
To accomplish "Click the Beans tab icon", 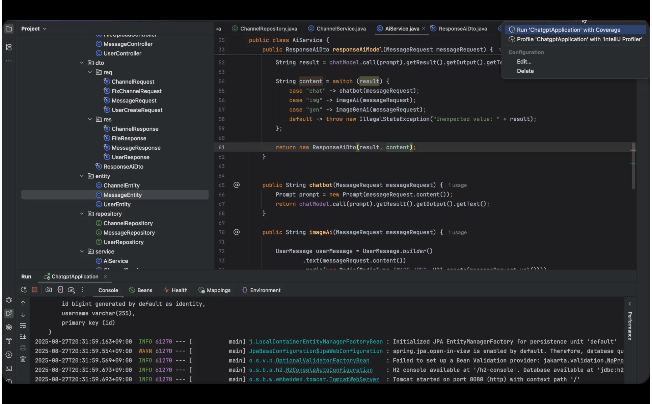I will (132, 290).
